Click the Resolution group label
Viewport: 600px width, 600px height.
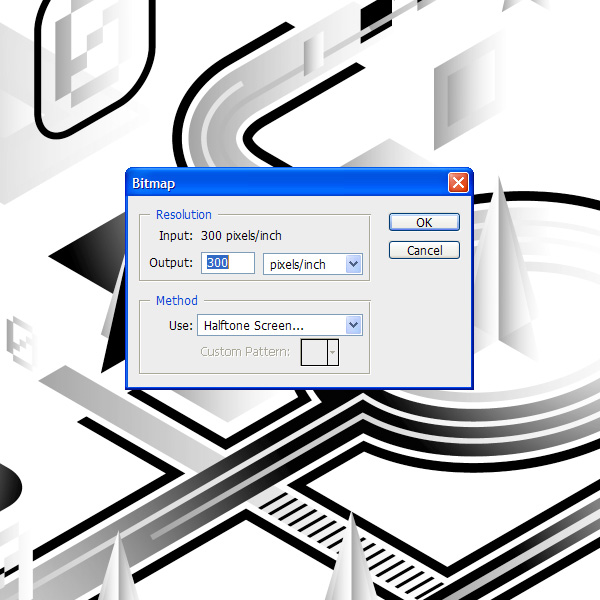pos(184,215)
